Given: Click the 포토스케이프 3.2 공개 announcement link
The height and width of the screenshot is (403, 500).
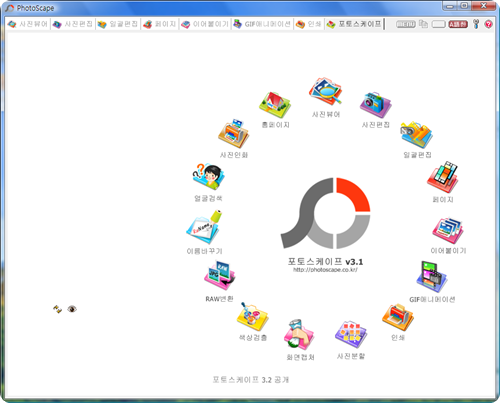Looking at the screenshot, I should coord(251,380).
